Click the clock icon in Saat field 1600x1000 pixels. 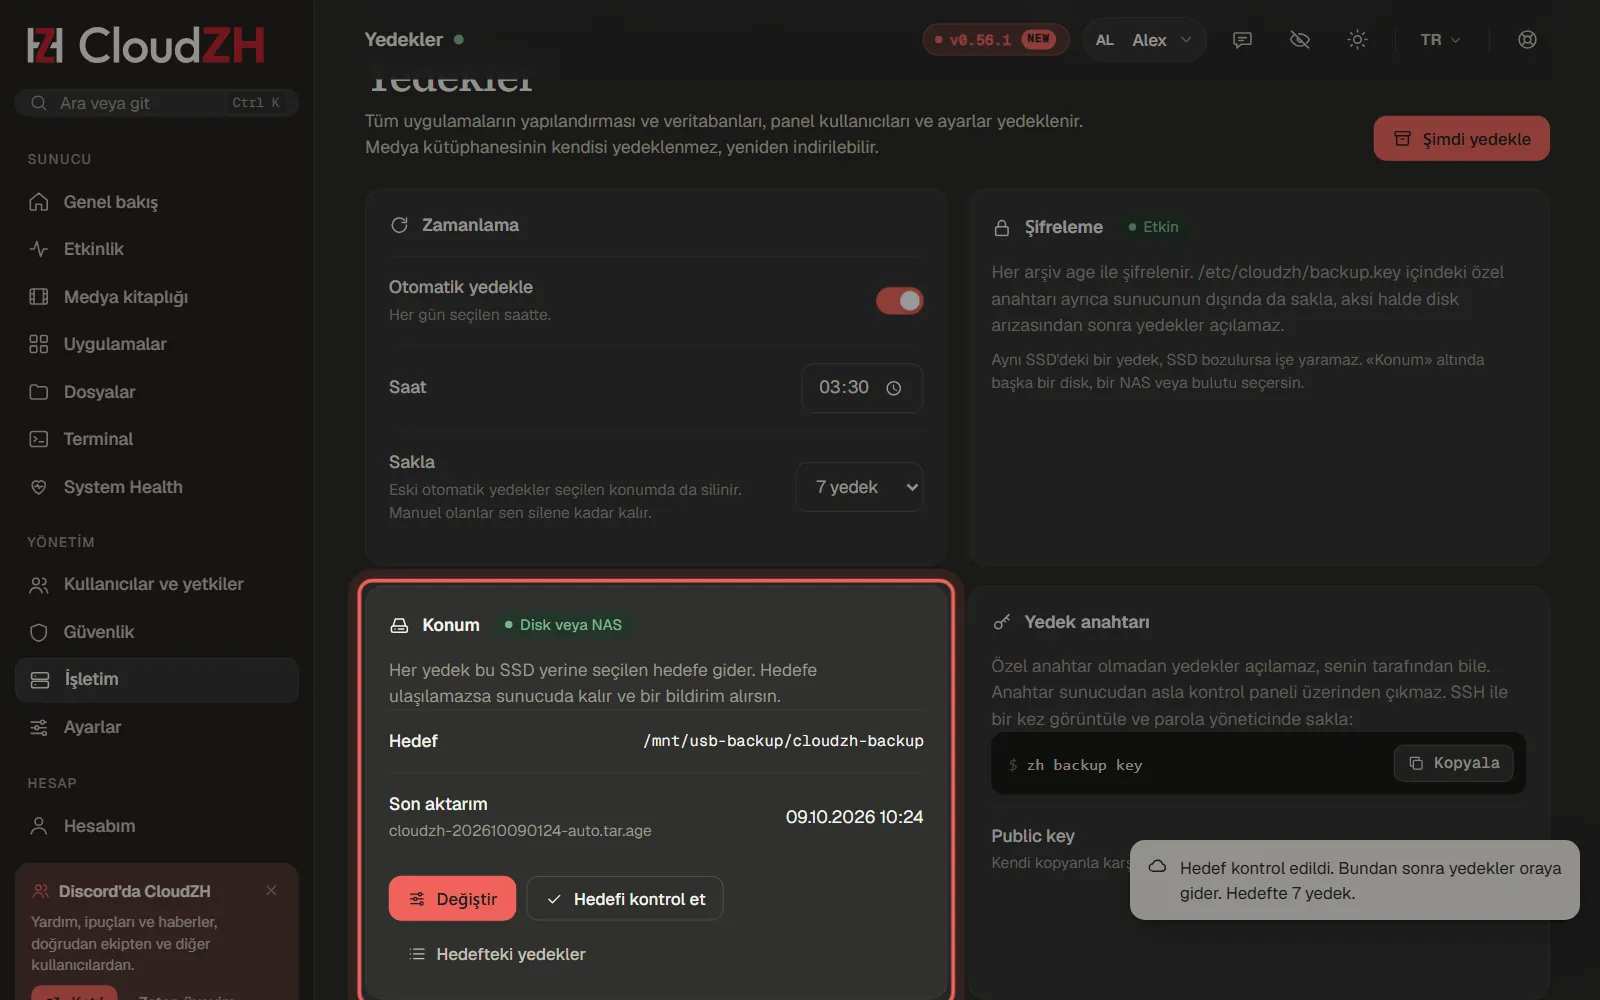(x=894, y=388)
